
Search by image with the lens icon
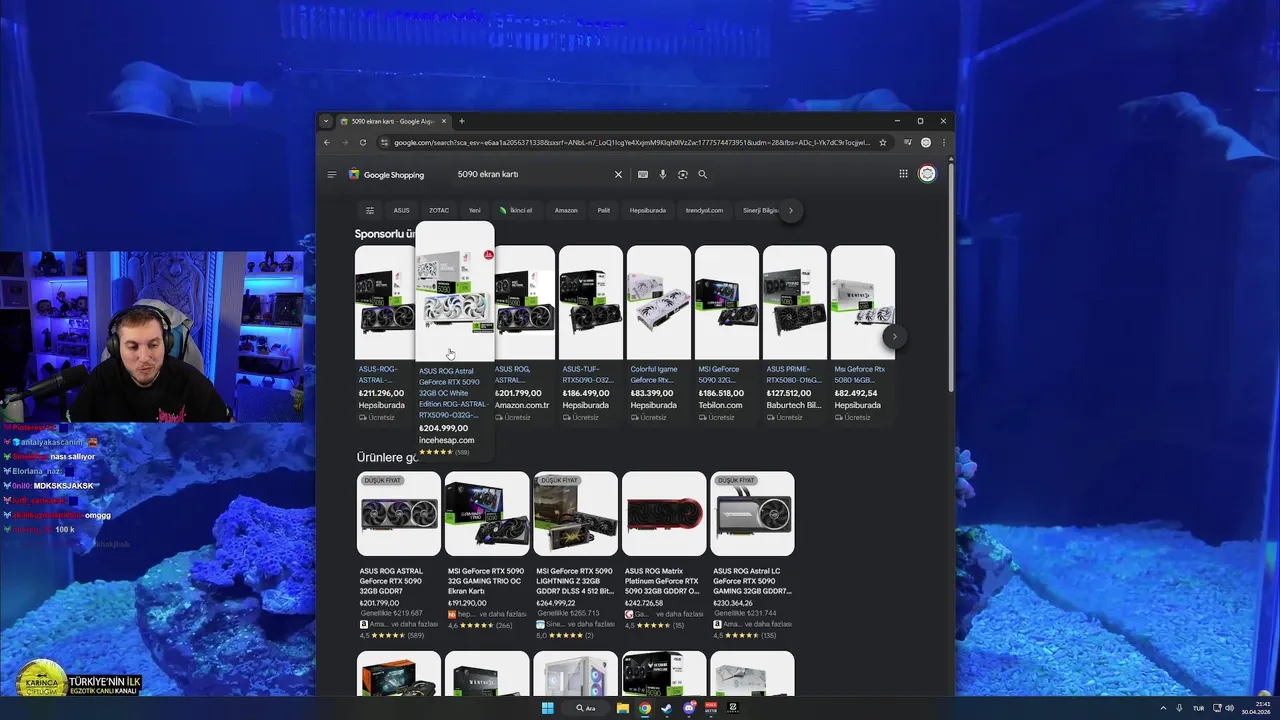pos(682,174)
